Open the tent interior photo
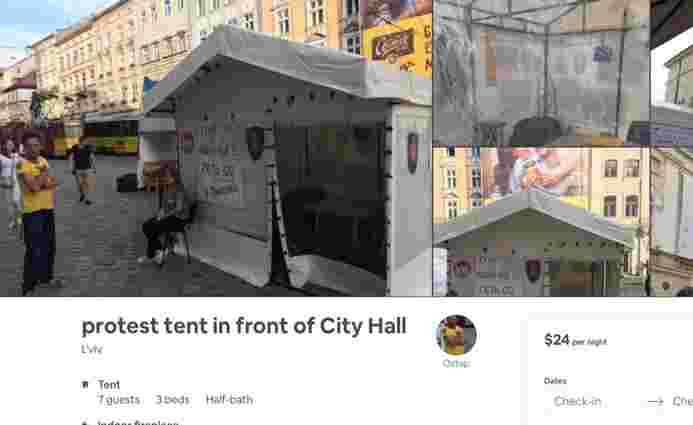The image size is (693, 425). [541, 72]
